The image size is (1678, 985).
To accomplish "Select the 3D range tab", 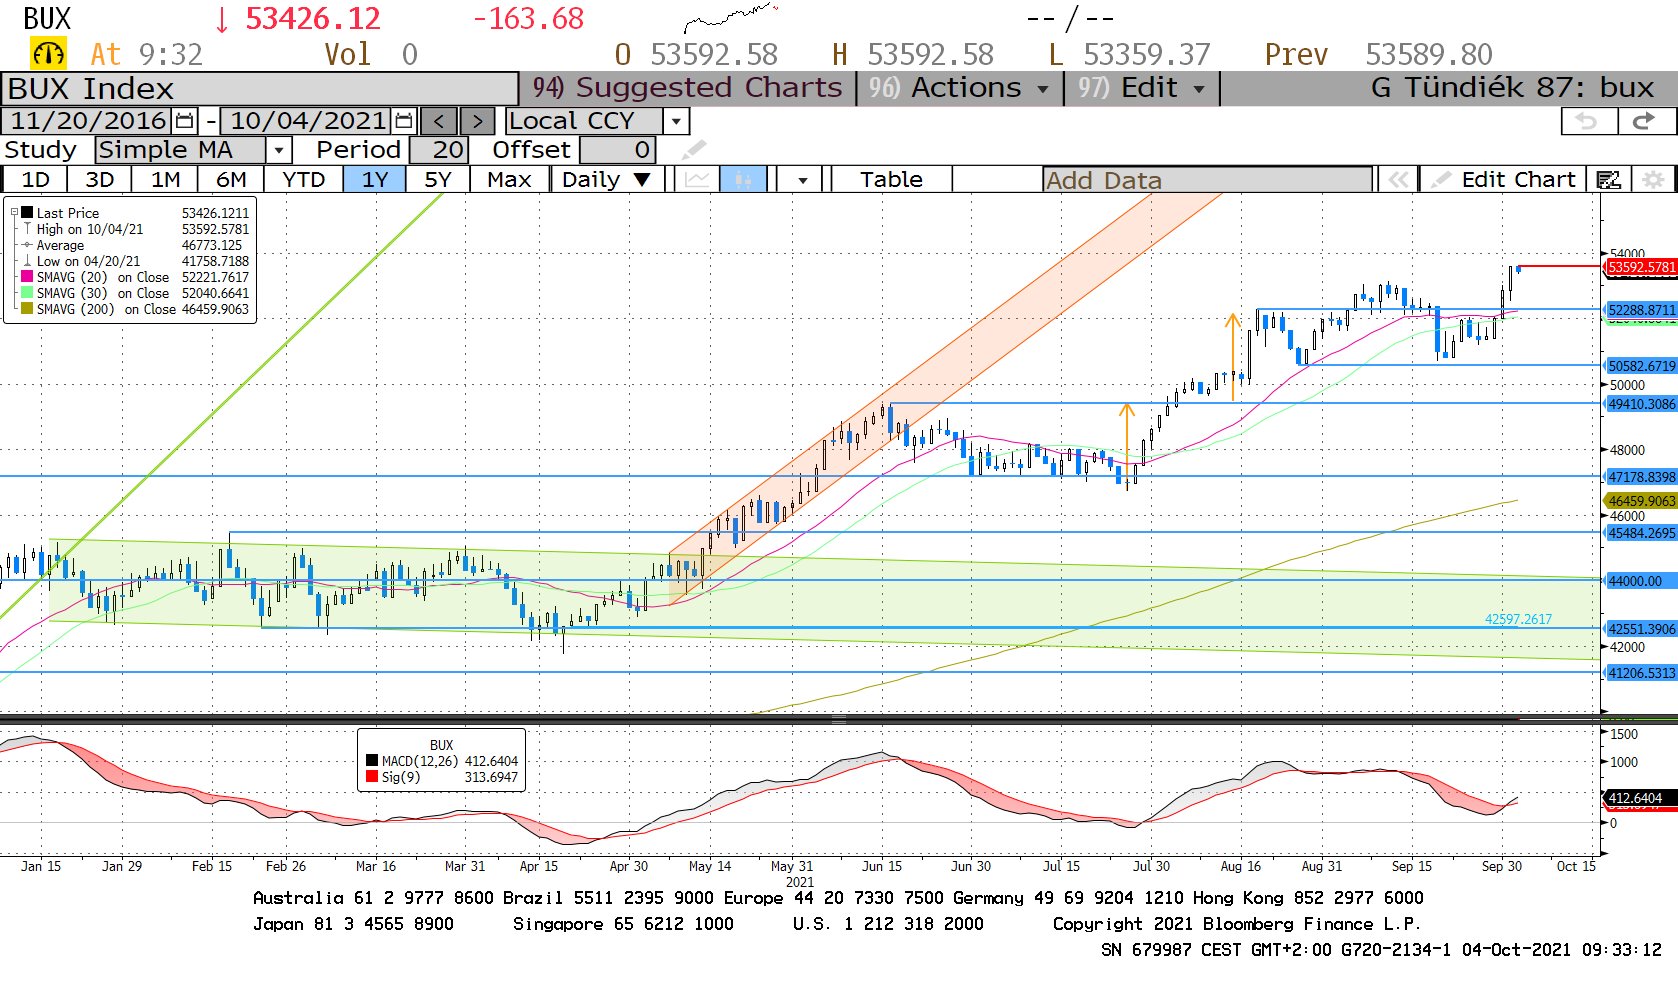I will click(x=99, y=179).
